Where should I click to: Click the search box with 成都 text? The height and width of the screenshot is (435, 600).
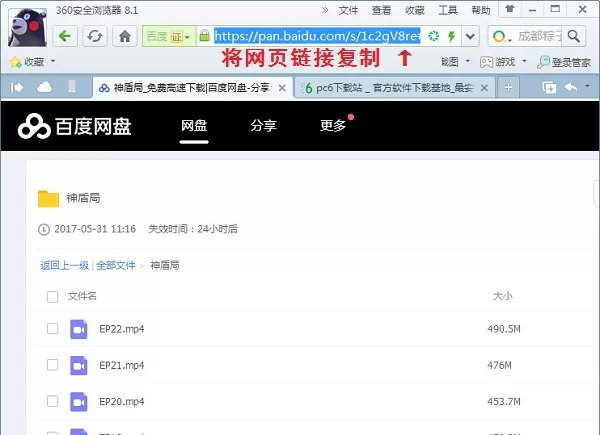[540, 36]
